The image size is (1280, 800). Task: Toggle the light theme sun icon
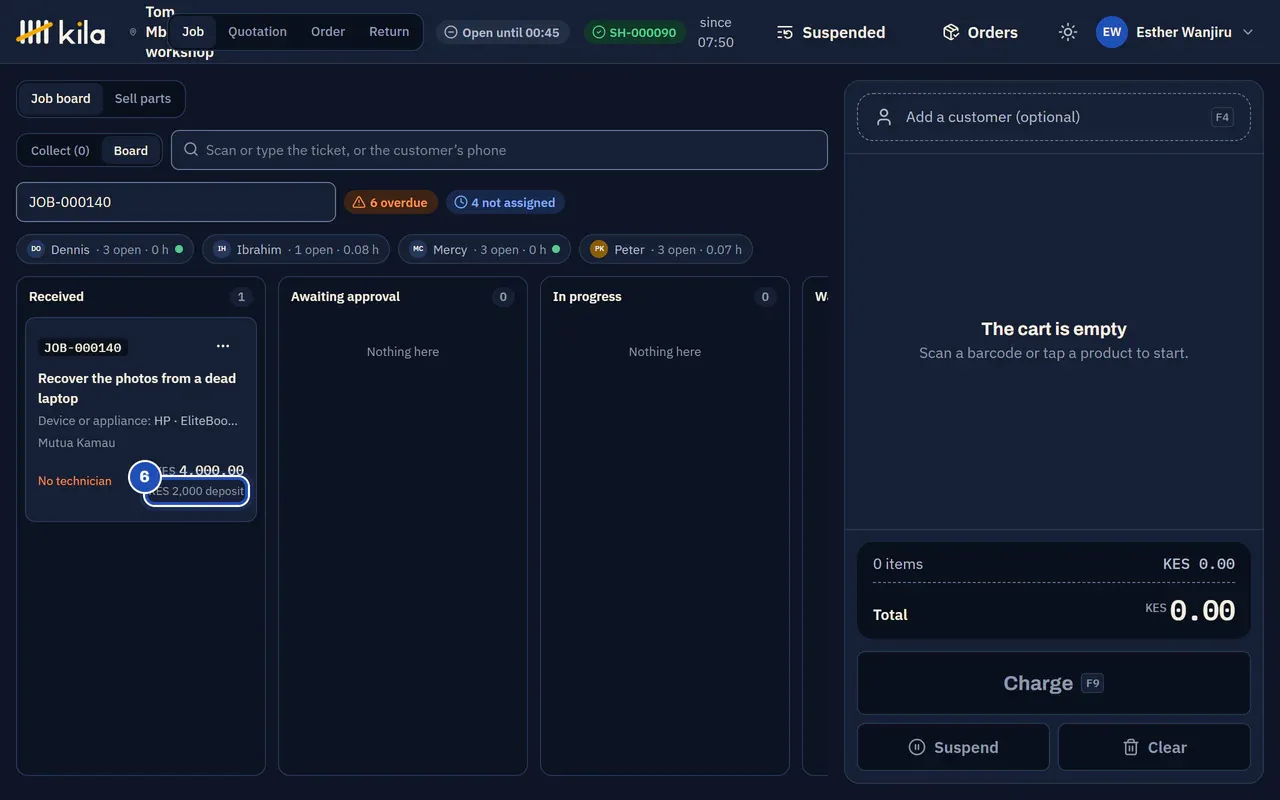pyautogui.click(x=1068, y=32)
